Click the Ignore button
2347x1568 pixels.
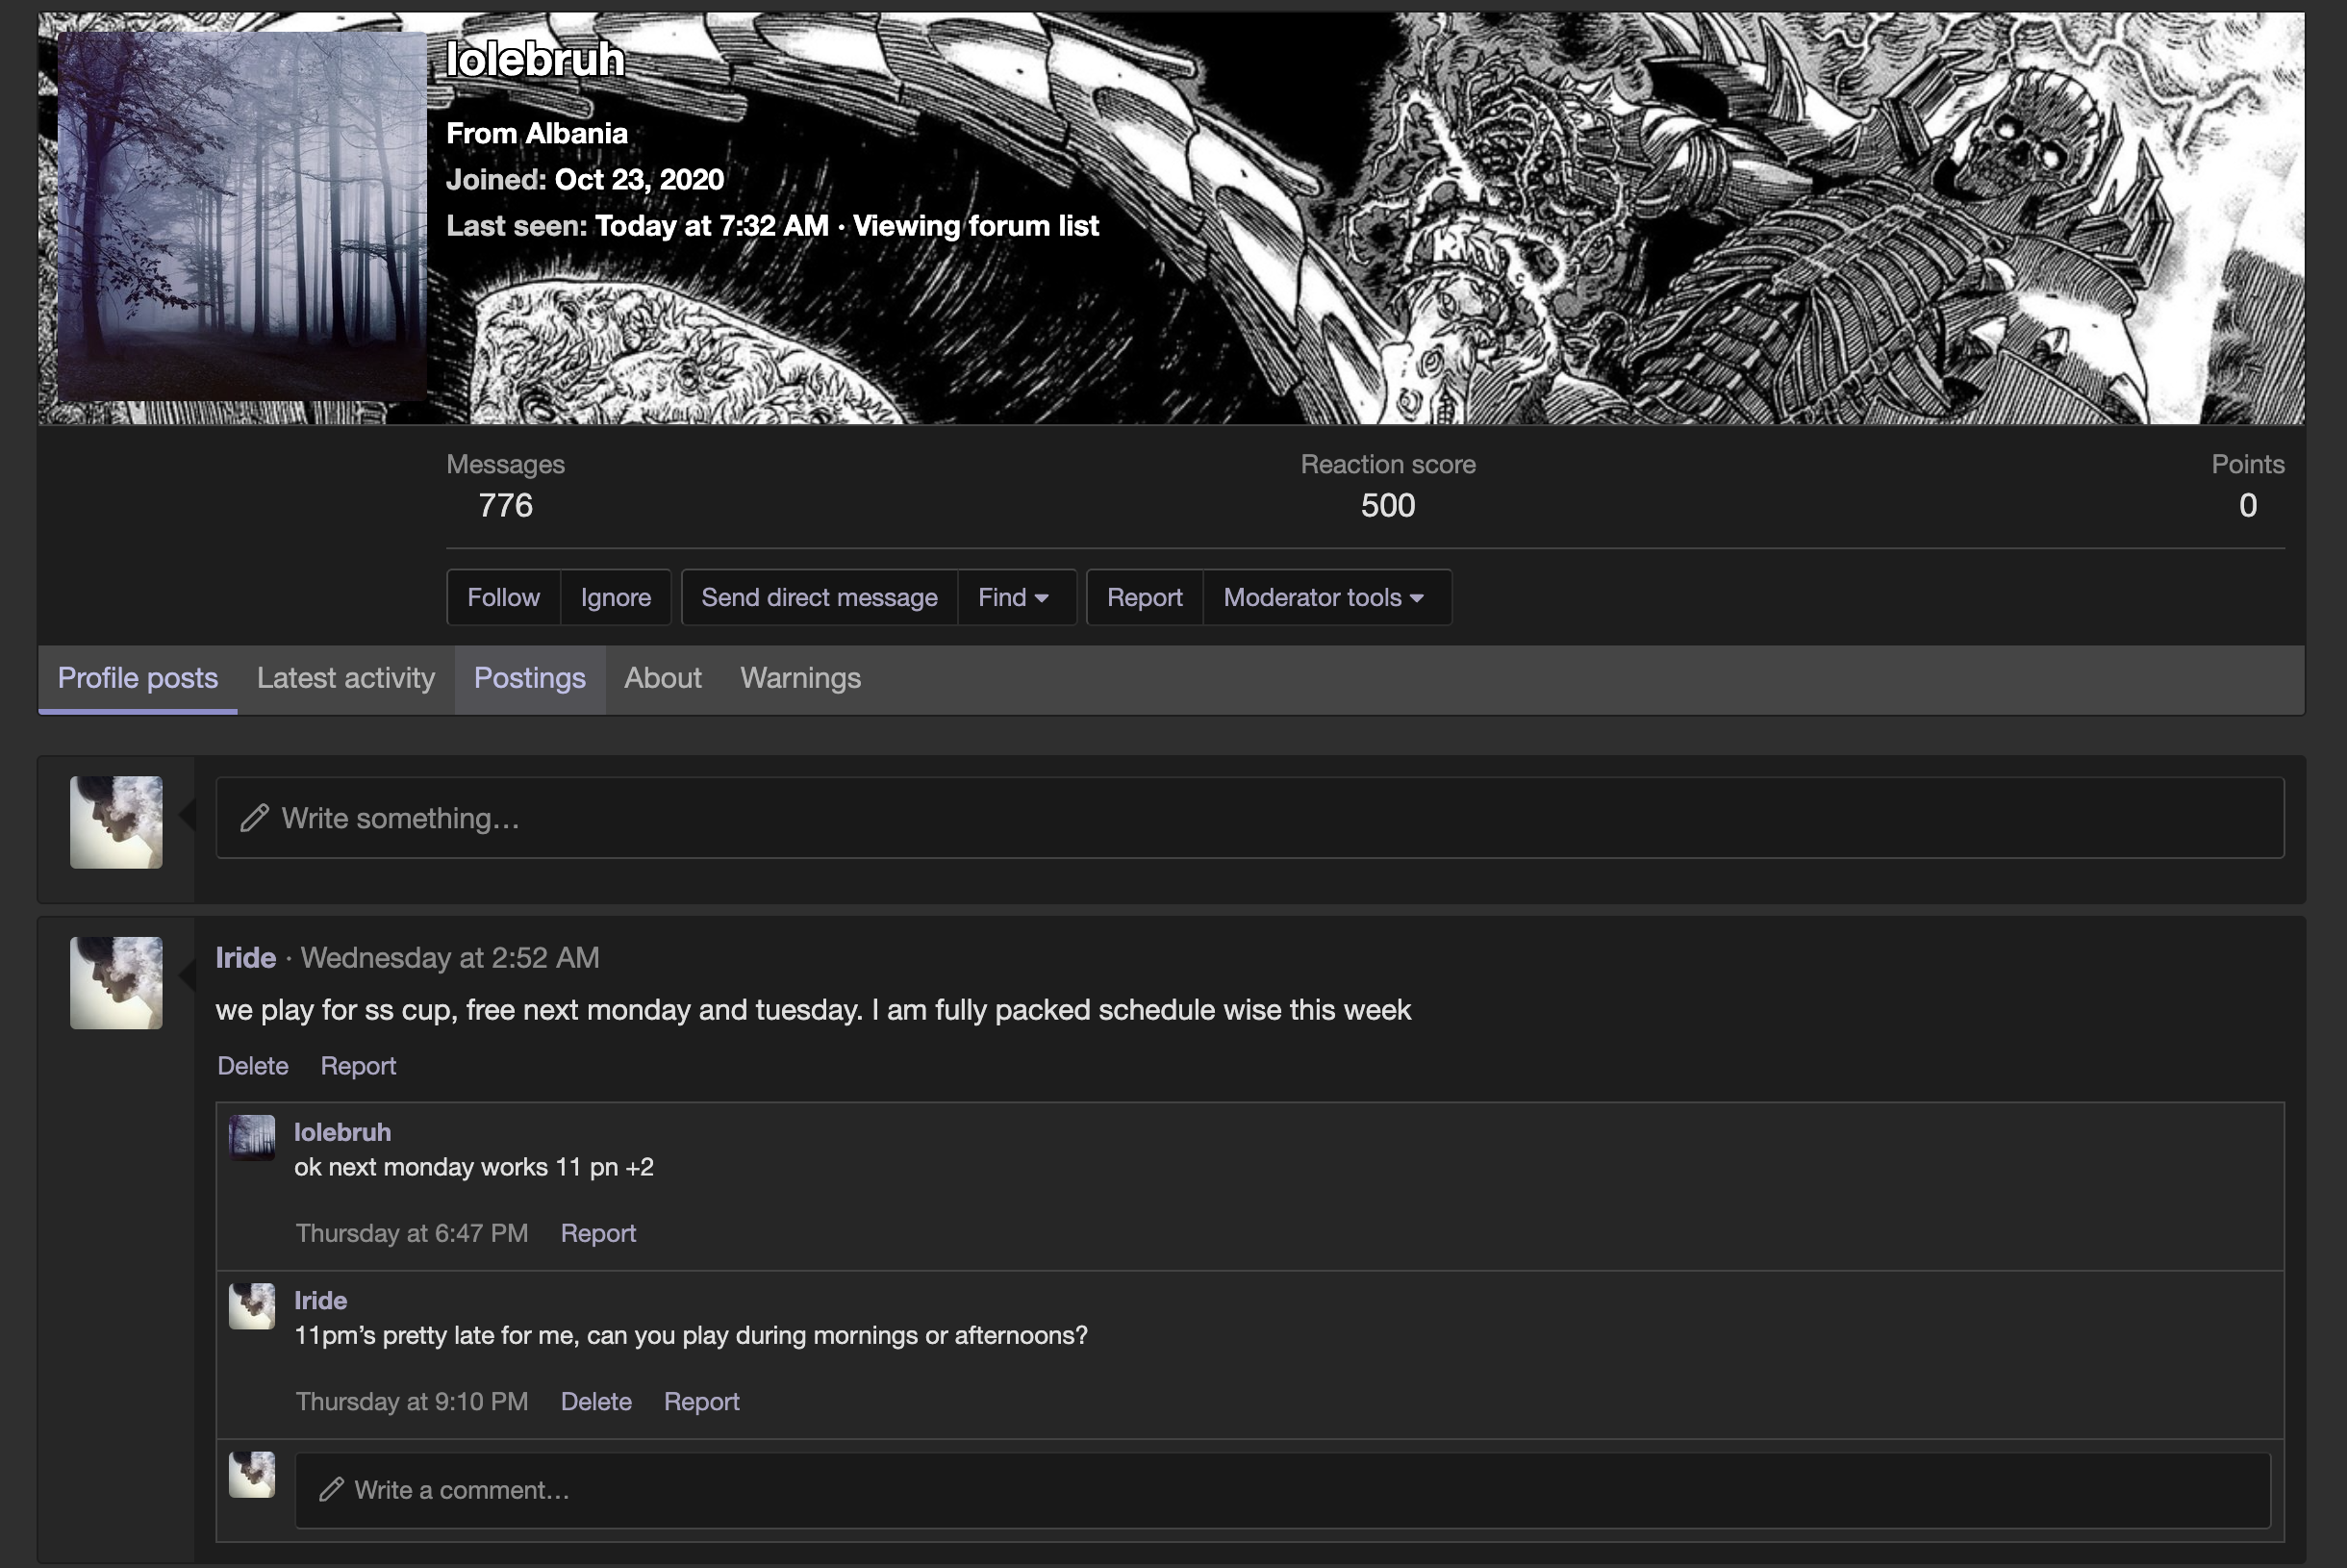[616, 597]
